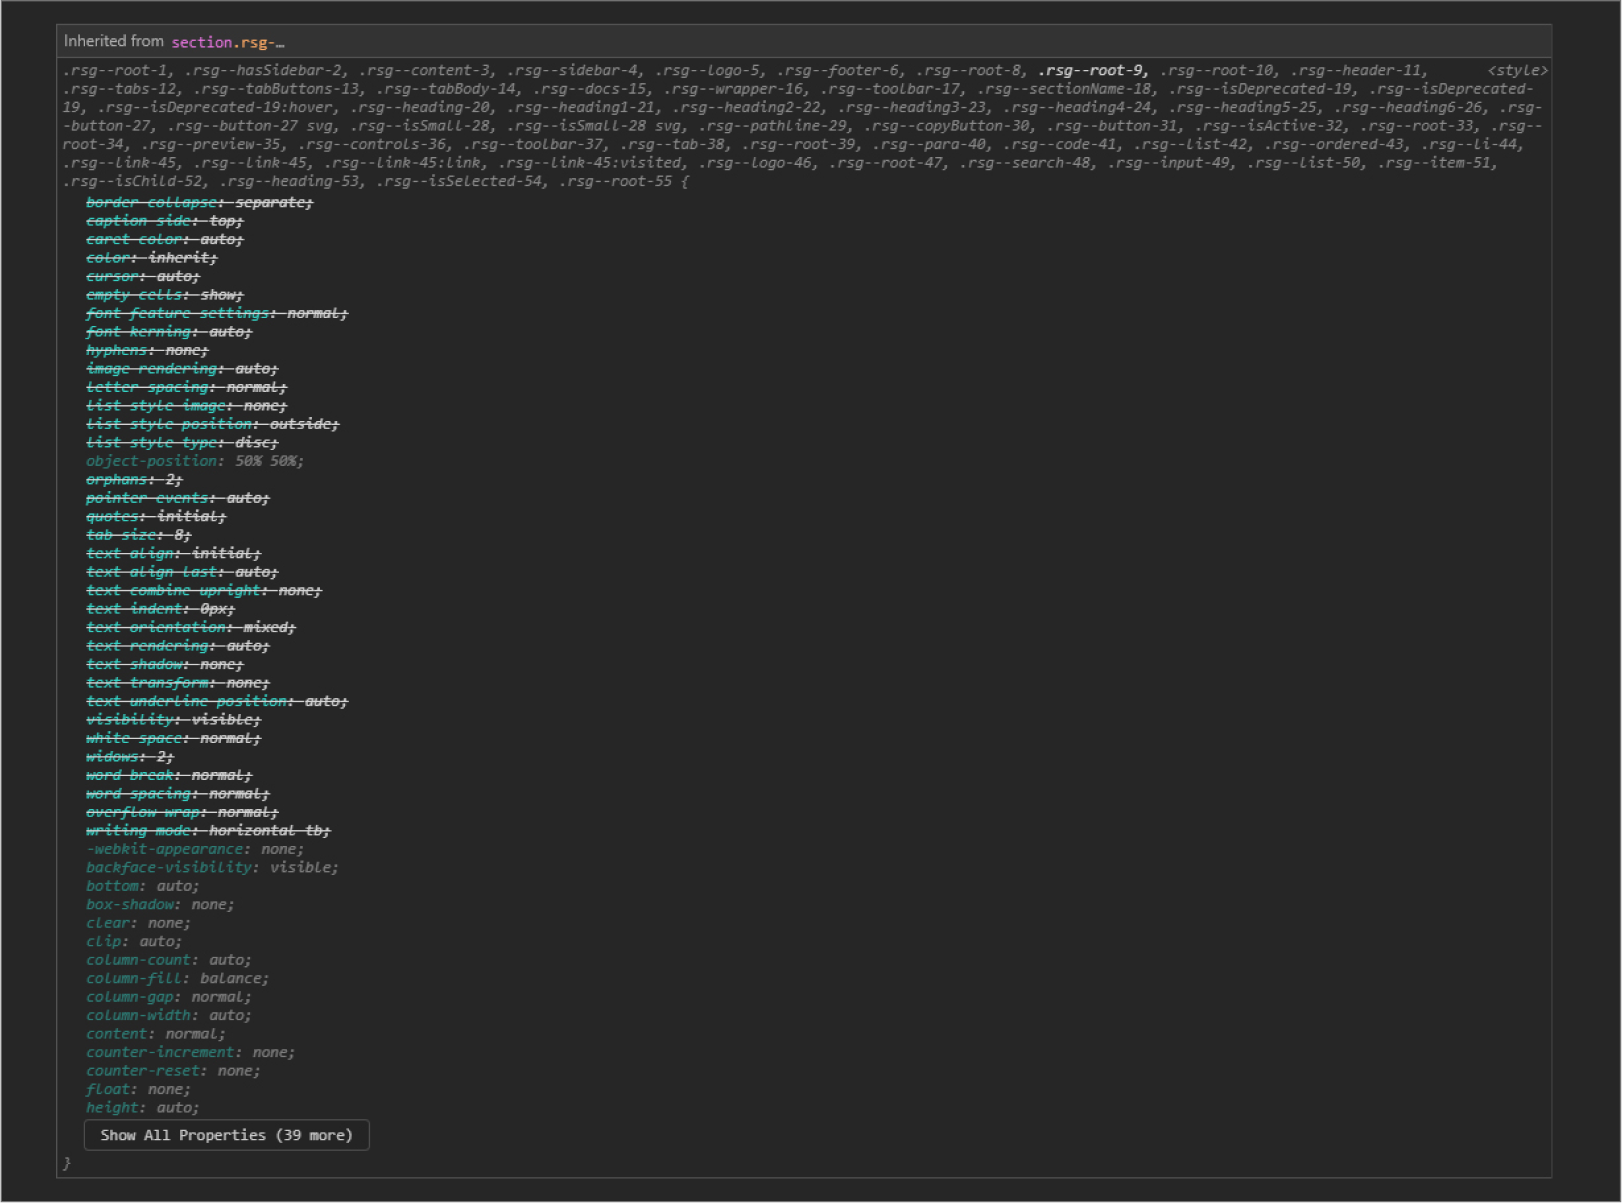Select the height: auto declaration
The height and width of the screenshot is (1203, 1622).
(143, 1109)
